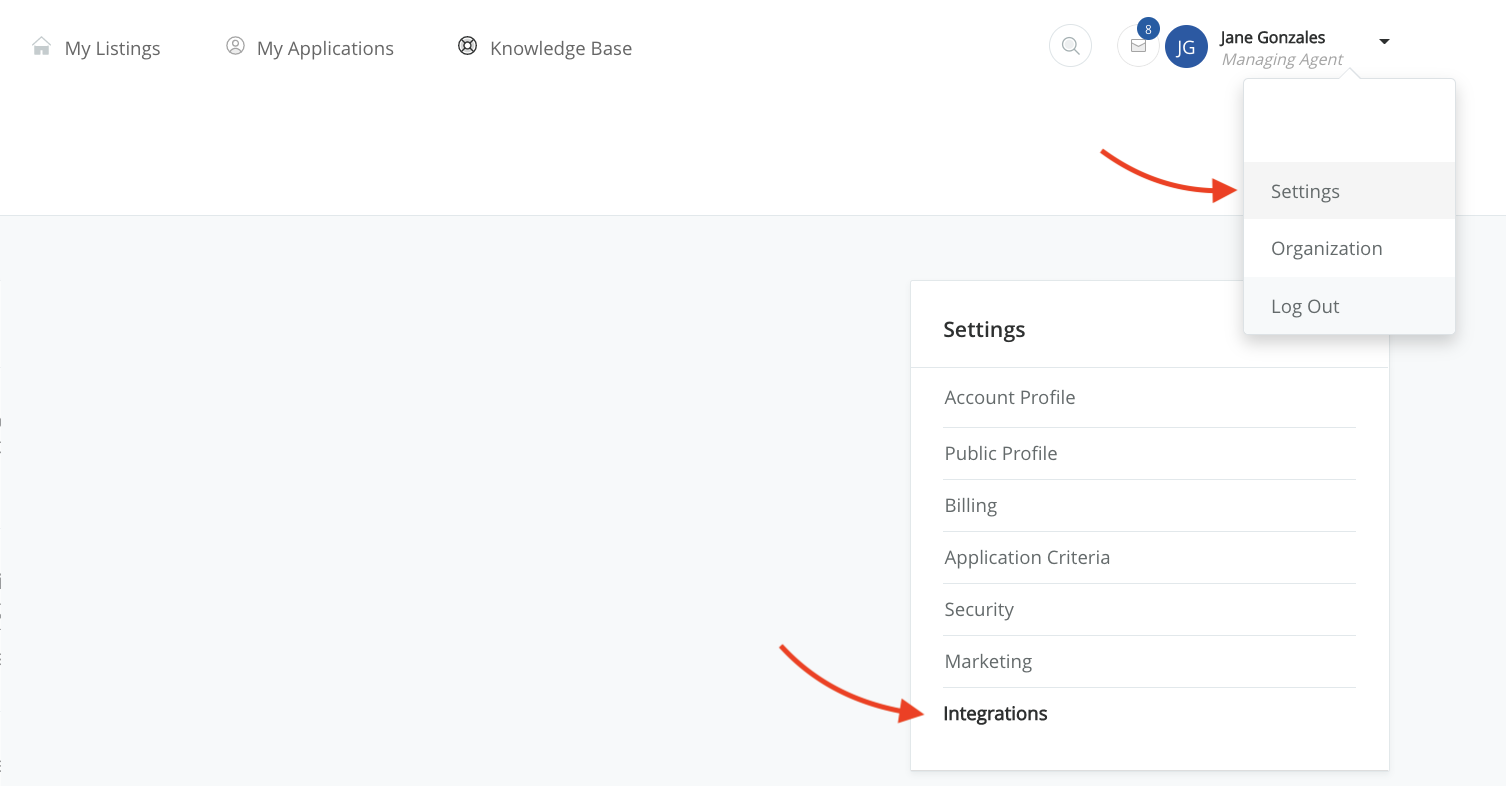Open the Security settings page
The height and width of the screenshot is (786, 1506).
tap(978, 609)
